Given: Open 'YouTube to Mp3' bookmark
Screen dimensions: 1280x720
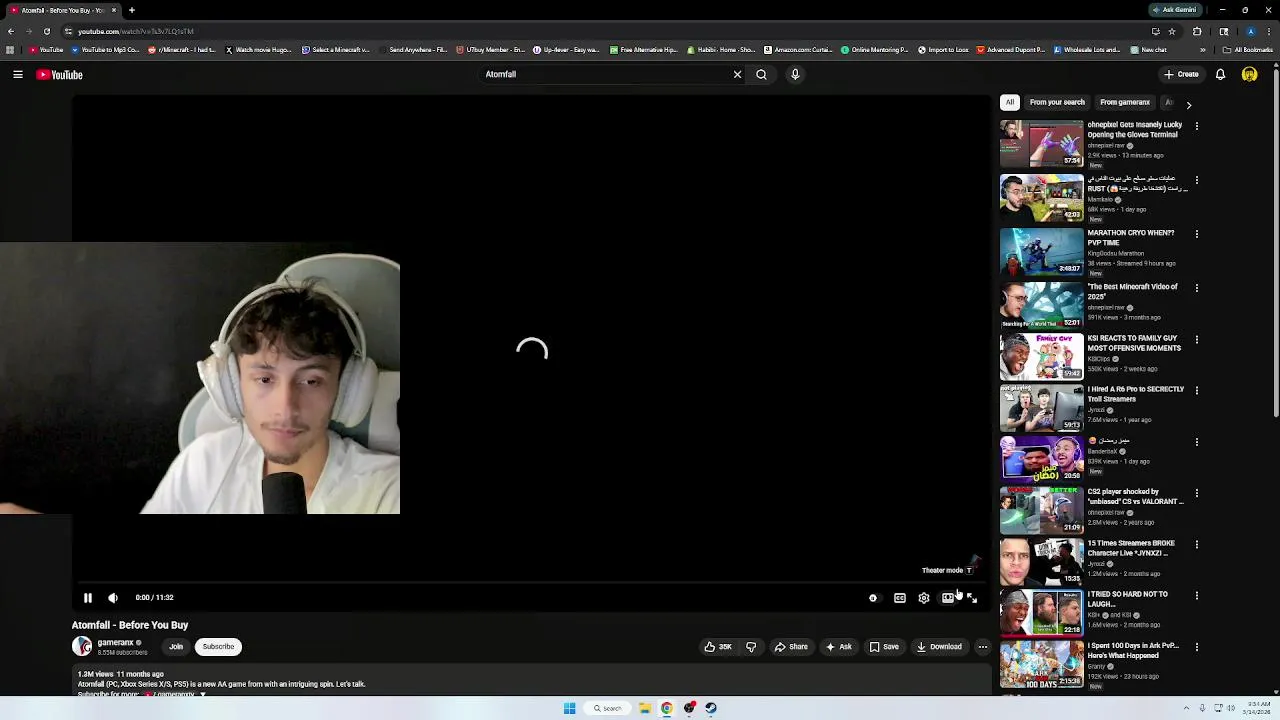Looking at the screenshot, I should [105, 50].
